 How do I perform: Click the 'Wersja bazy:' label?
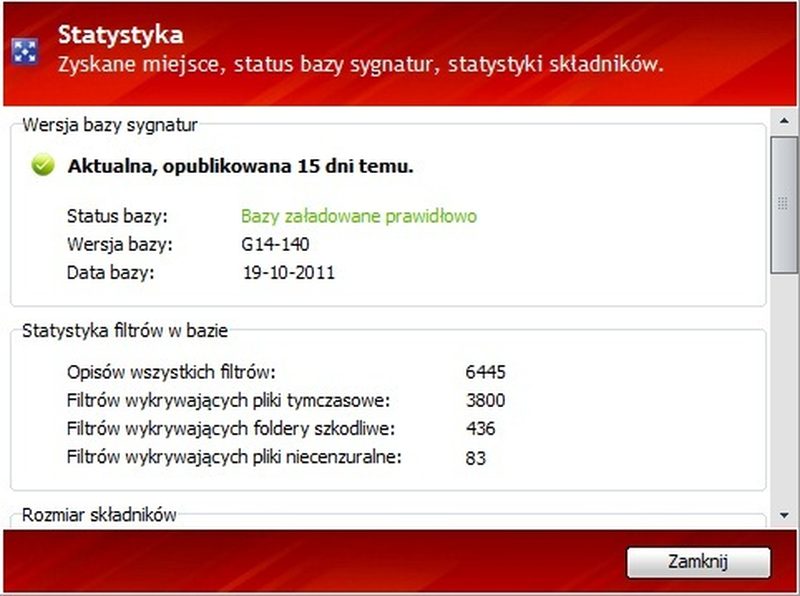click(x=120, y=244)
